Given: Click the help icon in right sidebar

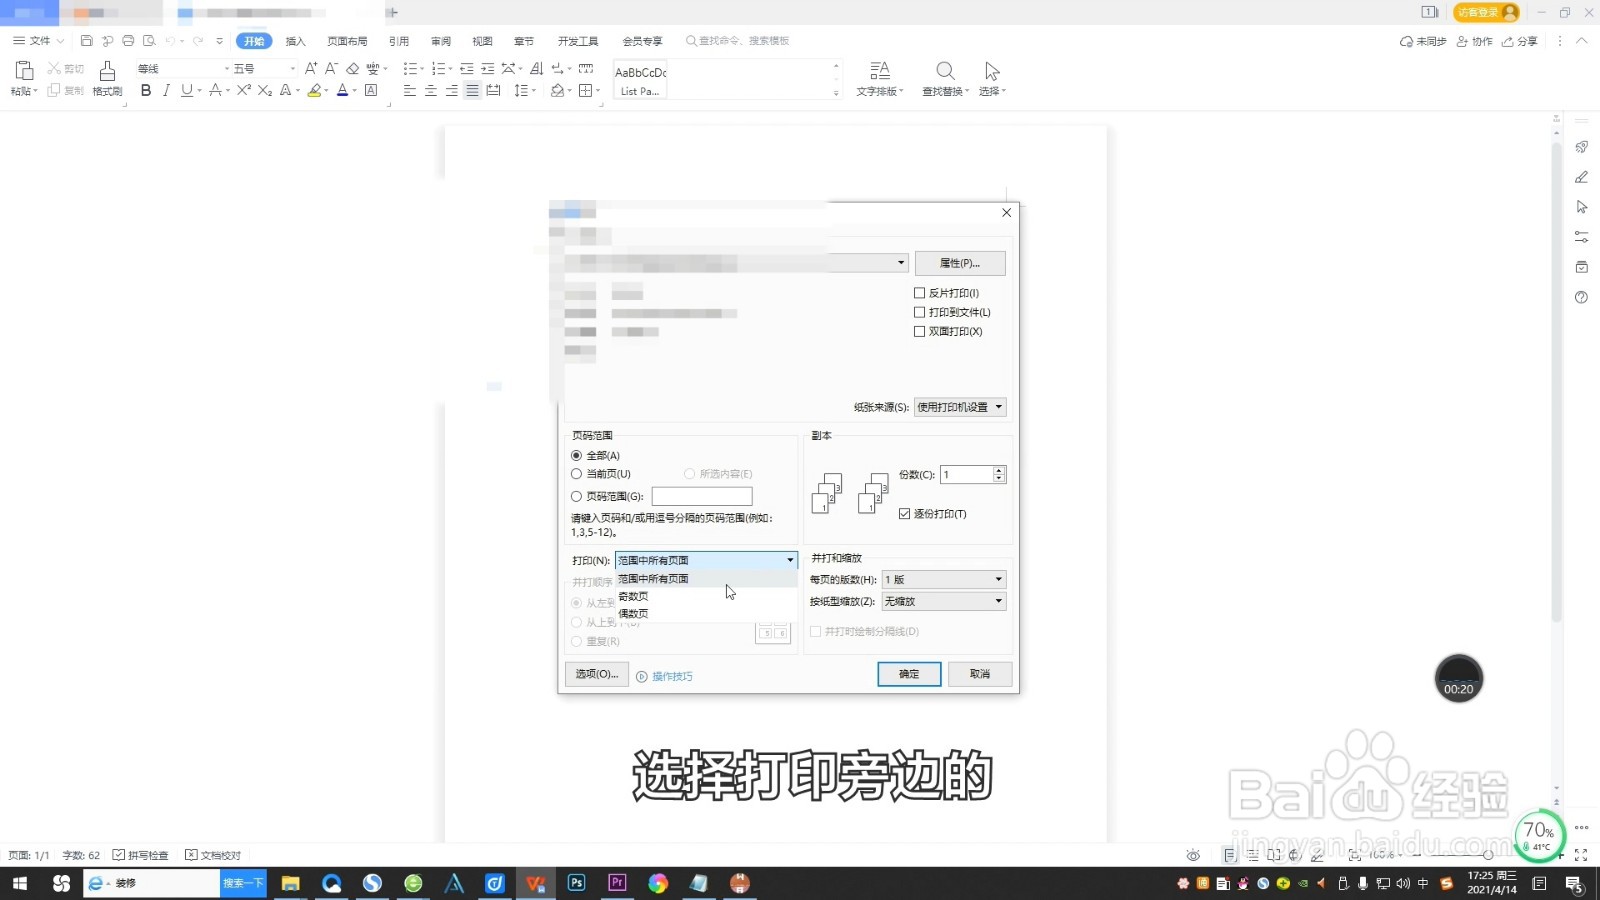Looking at the screenshot, I should coord(1581,297).
